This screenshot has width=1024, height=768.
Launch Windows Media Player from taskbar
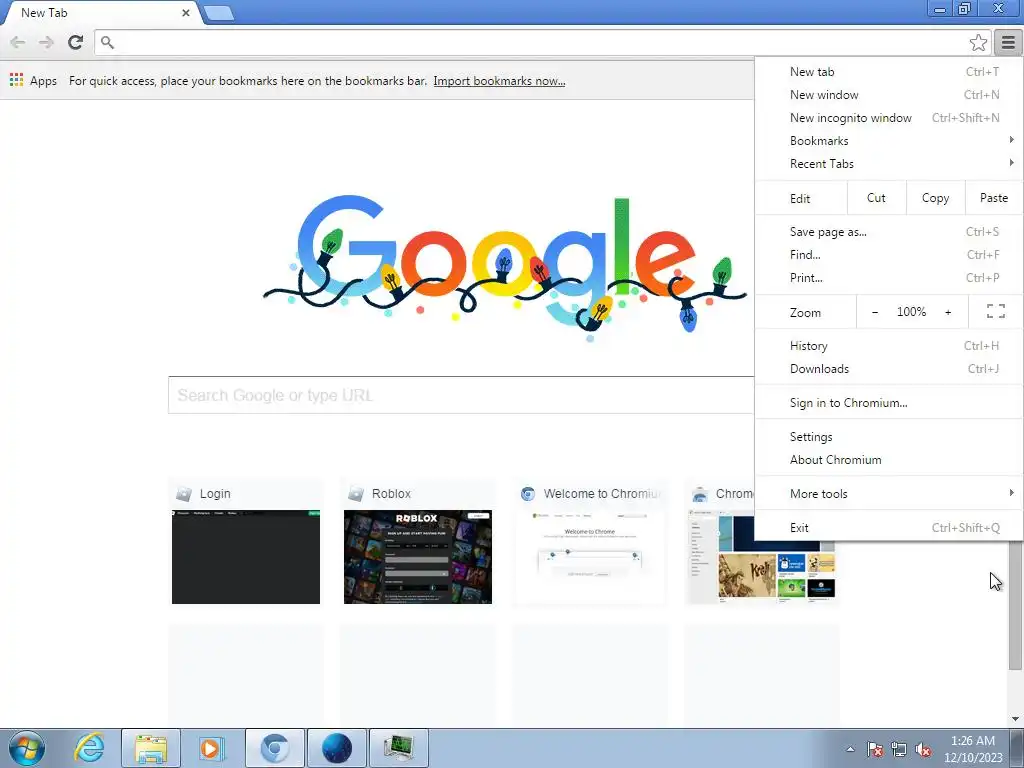(210, 748)
